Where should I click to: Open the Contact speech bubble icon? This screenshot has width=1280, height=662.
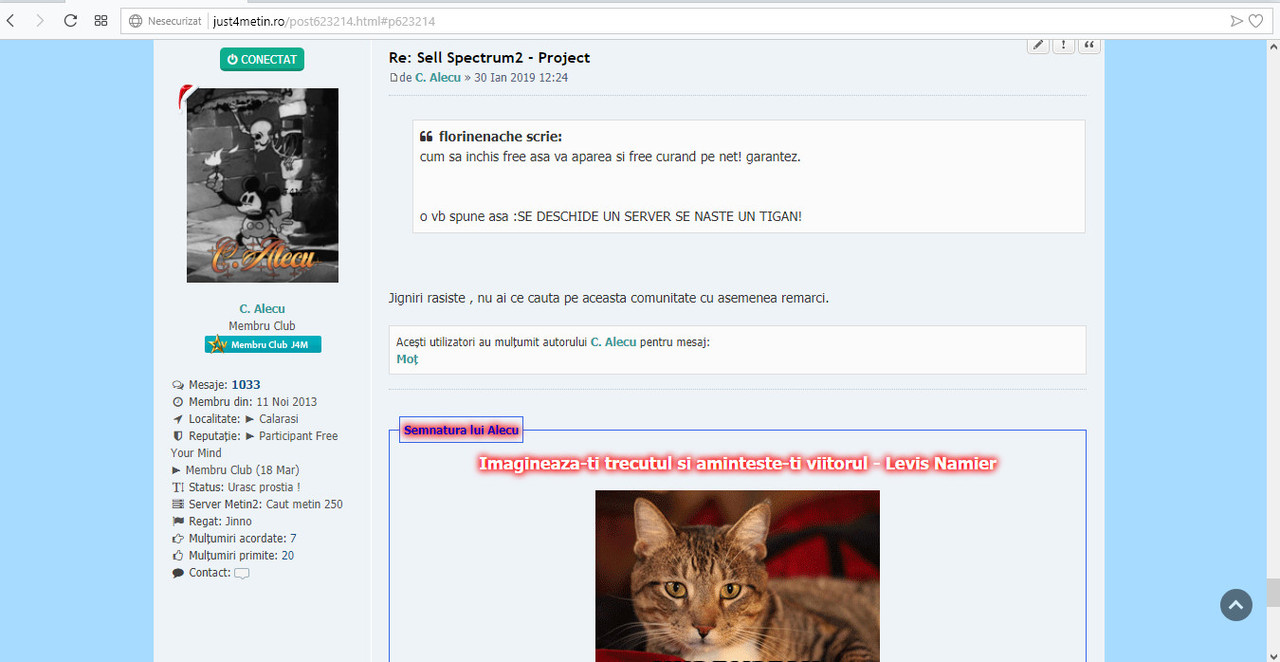click(x=241, y=573)
